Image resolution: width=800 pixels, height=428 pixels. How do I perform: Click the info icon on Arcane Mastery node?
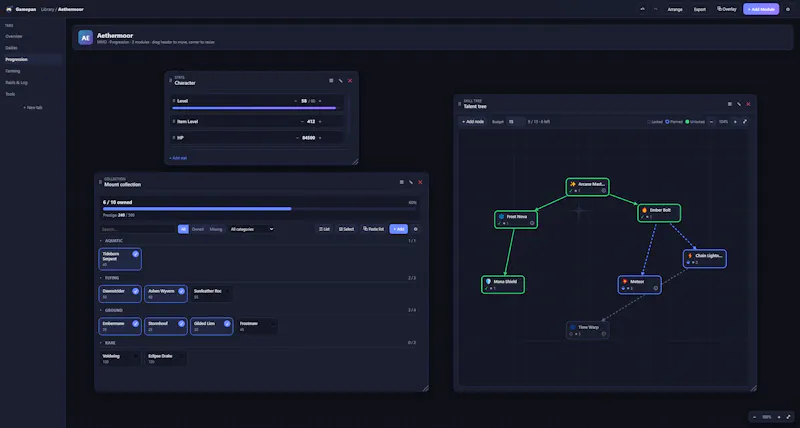[604, 190]
